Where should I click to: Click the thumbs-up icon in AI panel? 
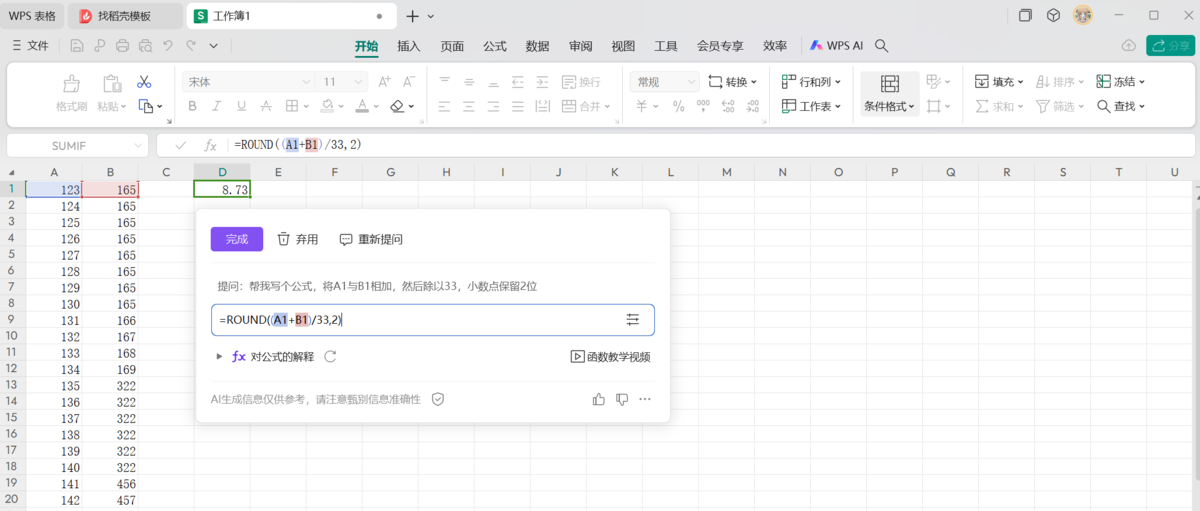(599, 399)
